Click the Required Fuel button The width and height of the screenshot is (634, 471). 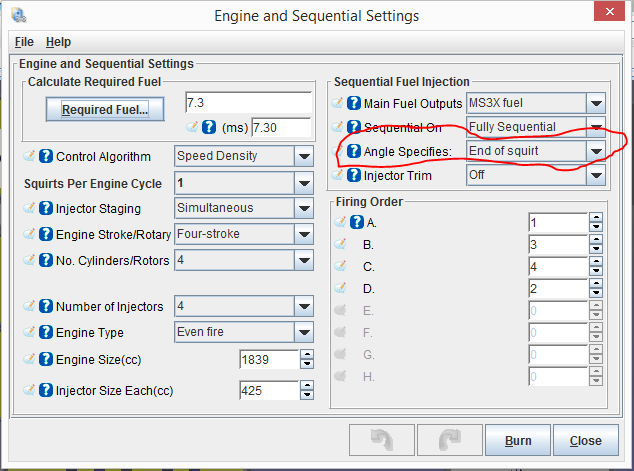pos(104,110)
